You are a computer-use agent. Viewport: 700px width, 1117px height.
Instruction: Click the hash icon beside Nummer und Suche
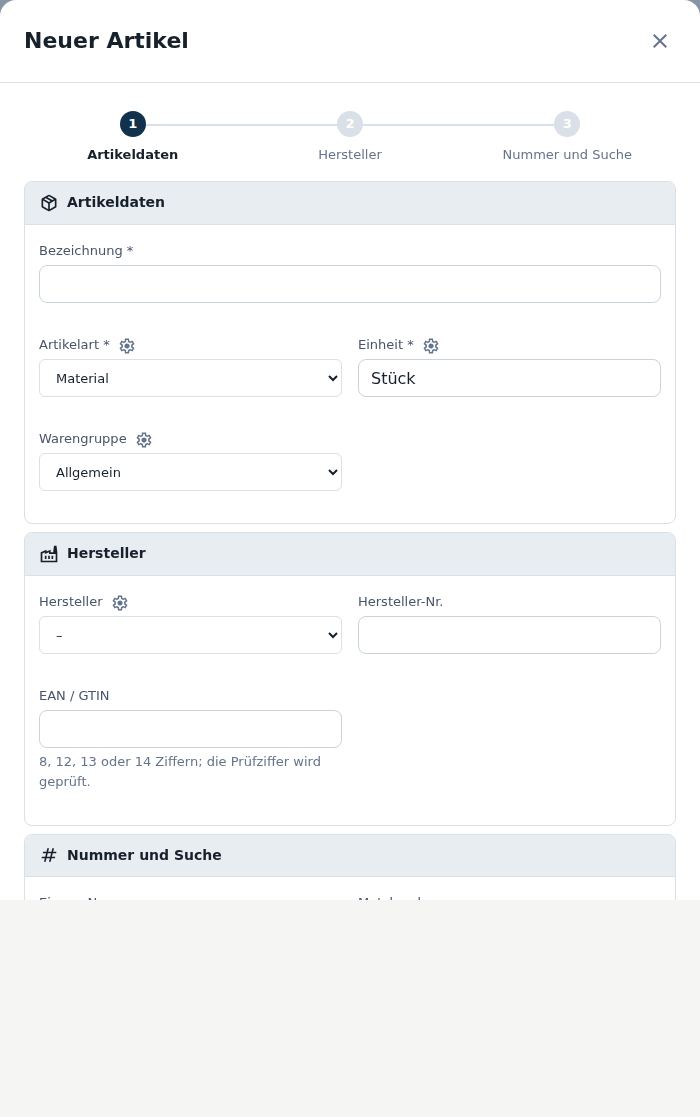click(x=48, y=856)
